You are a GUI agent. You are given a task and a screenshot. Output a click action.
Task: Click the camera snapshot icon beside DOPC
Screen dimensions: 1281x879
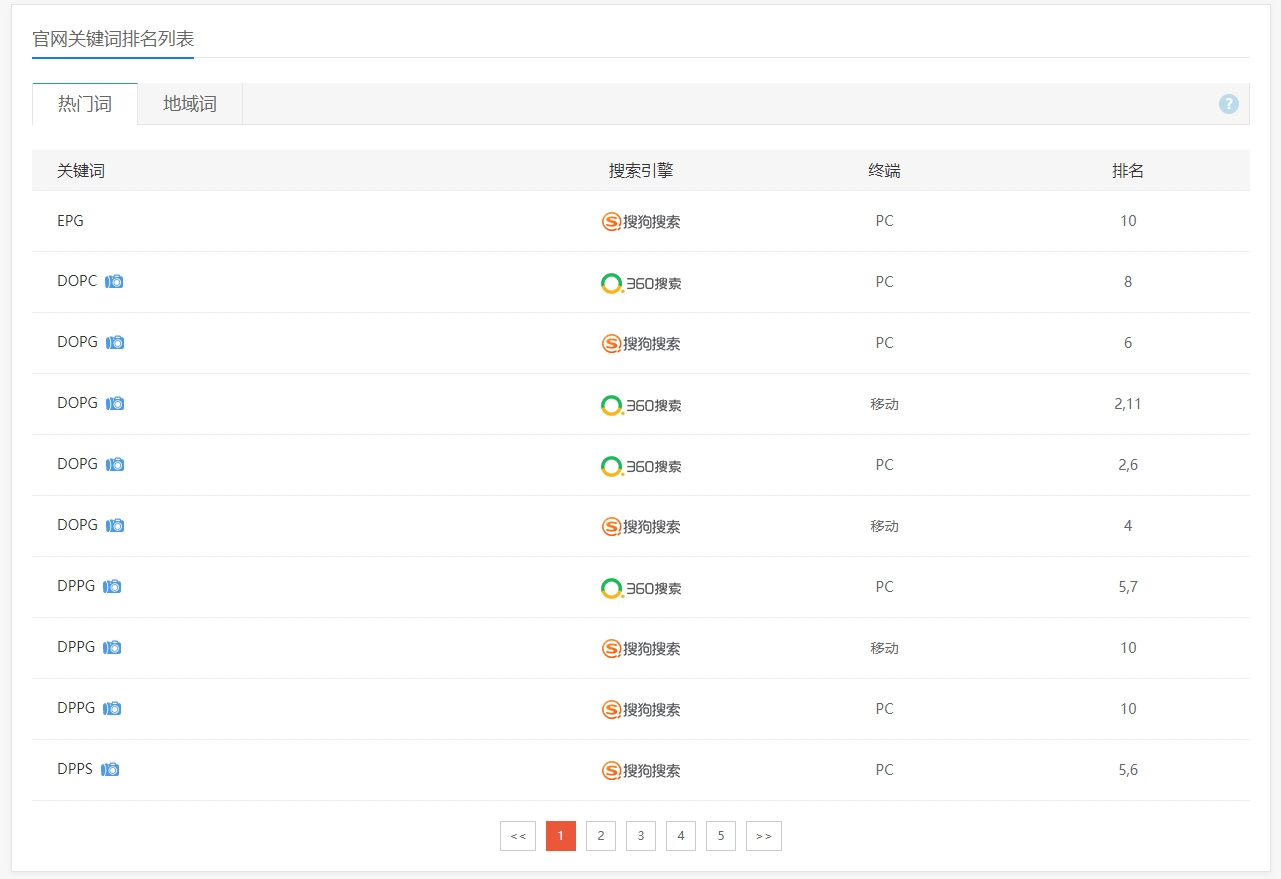(x=114, y=282)
